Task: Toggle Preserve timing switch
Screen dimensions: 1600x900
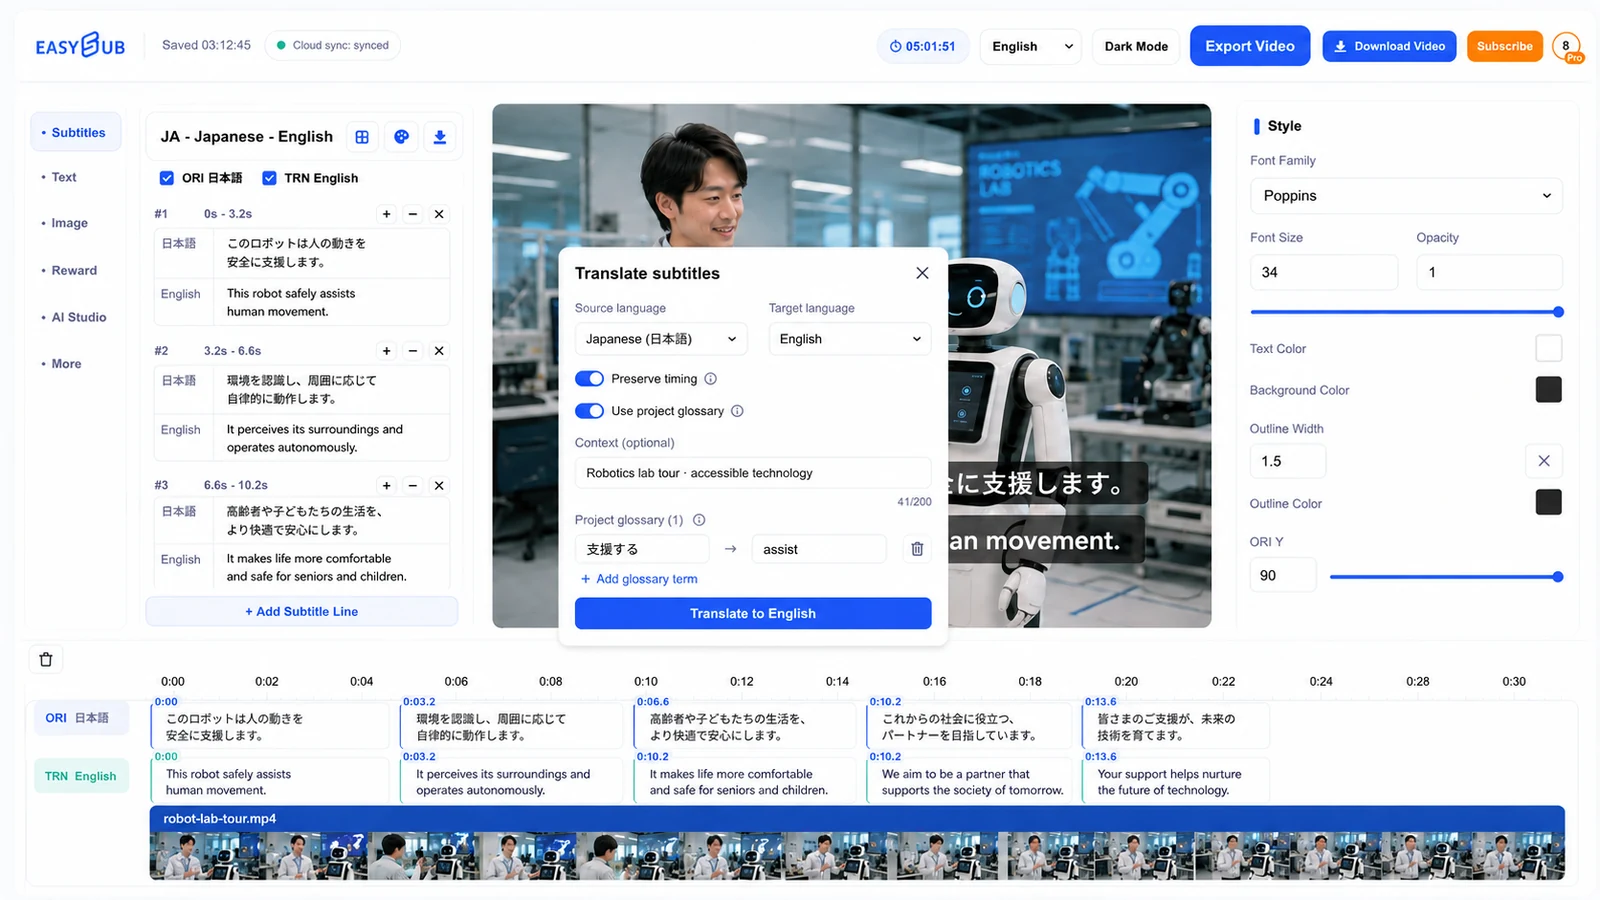Action: coord(590,379)
